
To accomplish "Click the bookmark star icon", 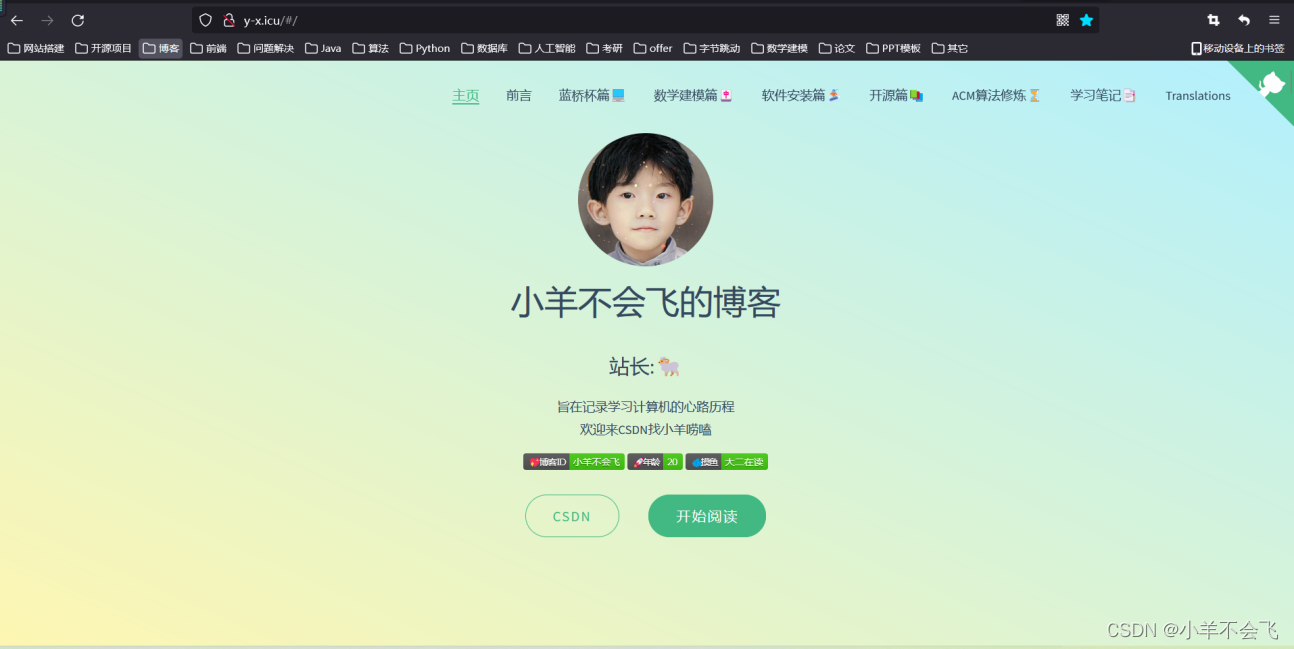I will tap(1086, 20).
